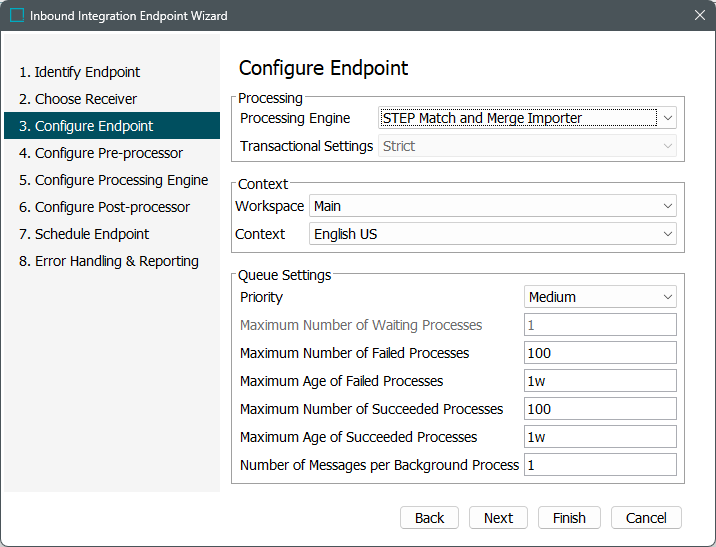
Task: Go to Identify Endpoint step
Action: (79, 72)
